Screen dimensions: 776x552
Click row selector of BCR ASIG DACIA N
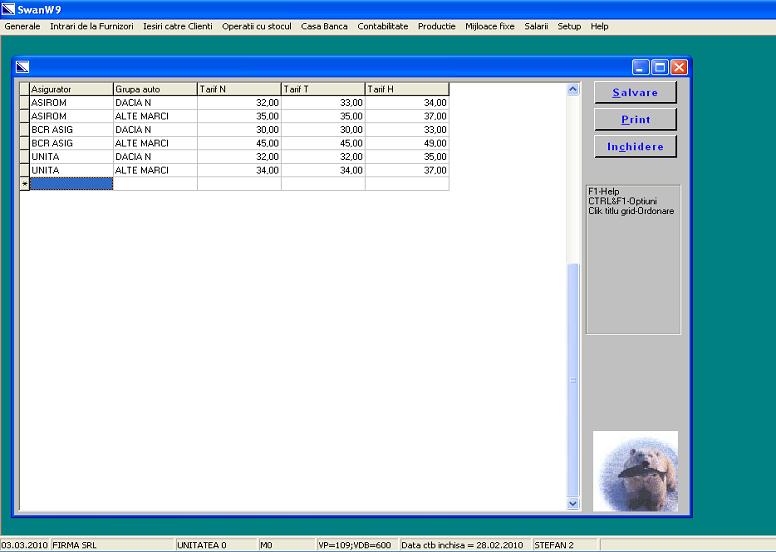[x=24, y=129]
